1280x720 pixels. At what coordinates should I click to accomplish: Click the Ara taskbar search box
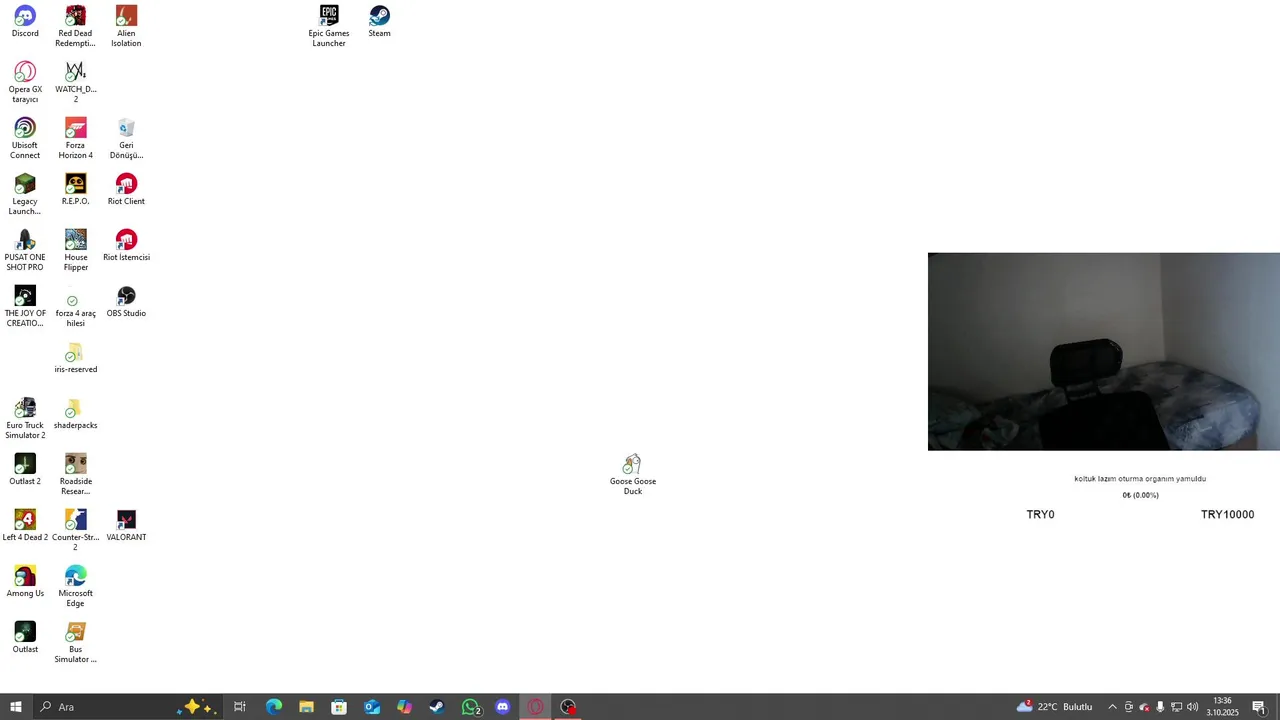tap(128, 707)
